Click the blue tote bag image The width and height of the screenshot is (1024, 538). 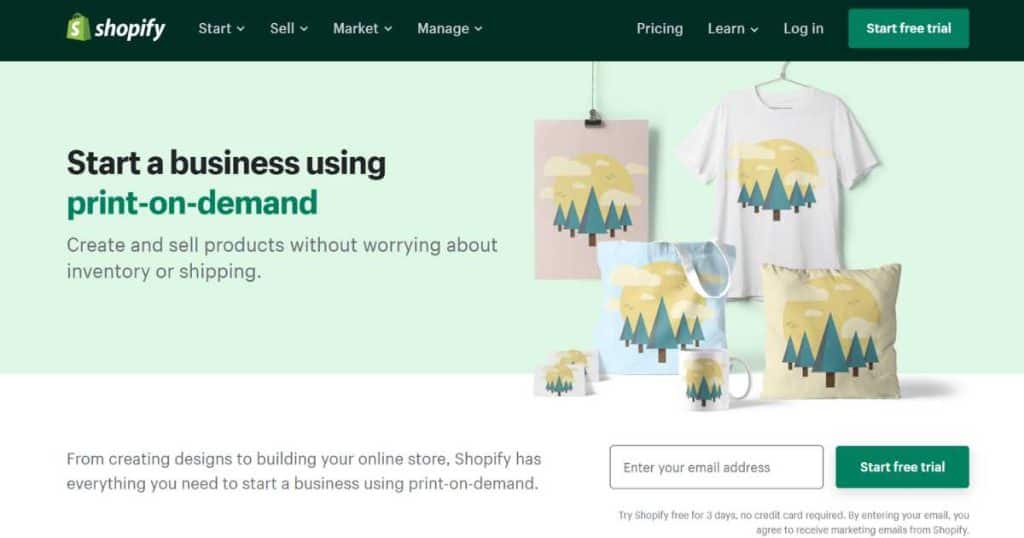tap(663, 307)
